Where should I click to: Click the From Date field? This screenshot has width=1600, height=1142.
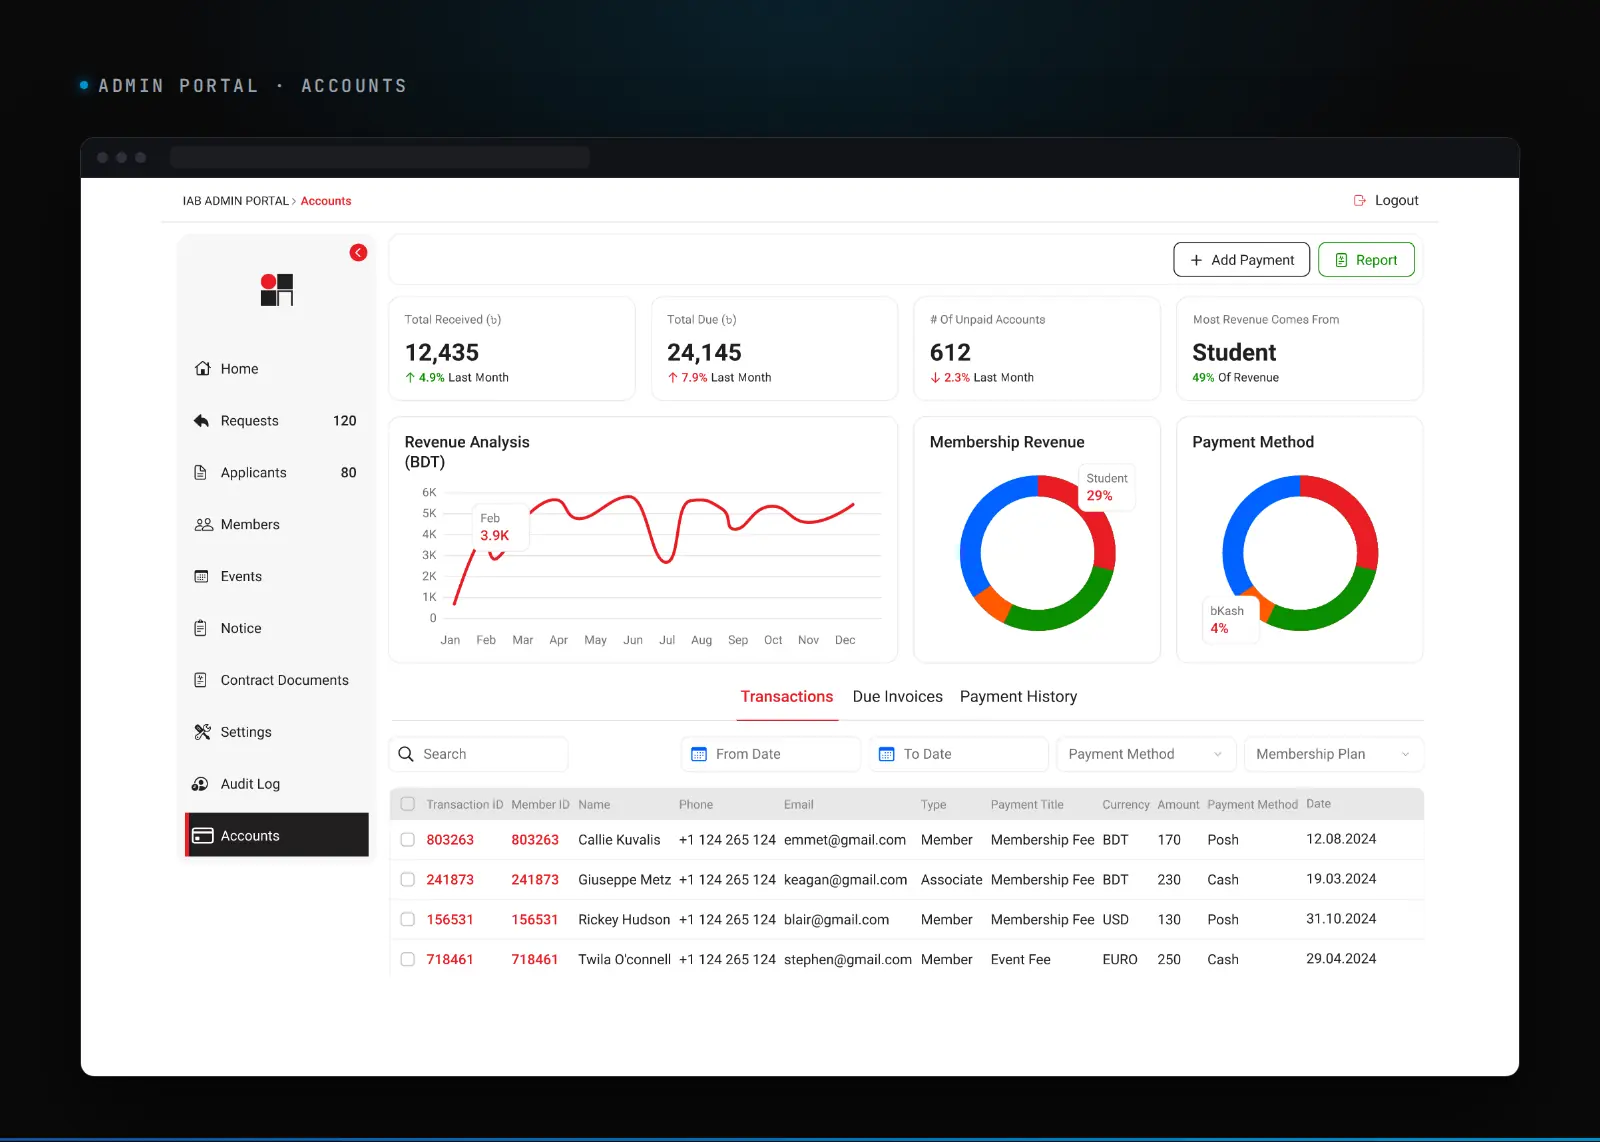point(771,754)
